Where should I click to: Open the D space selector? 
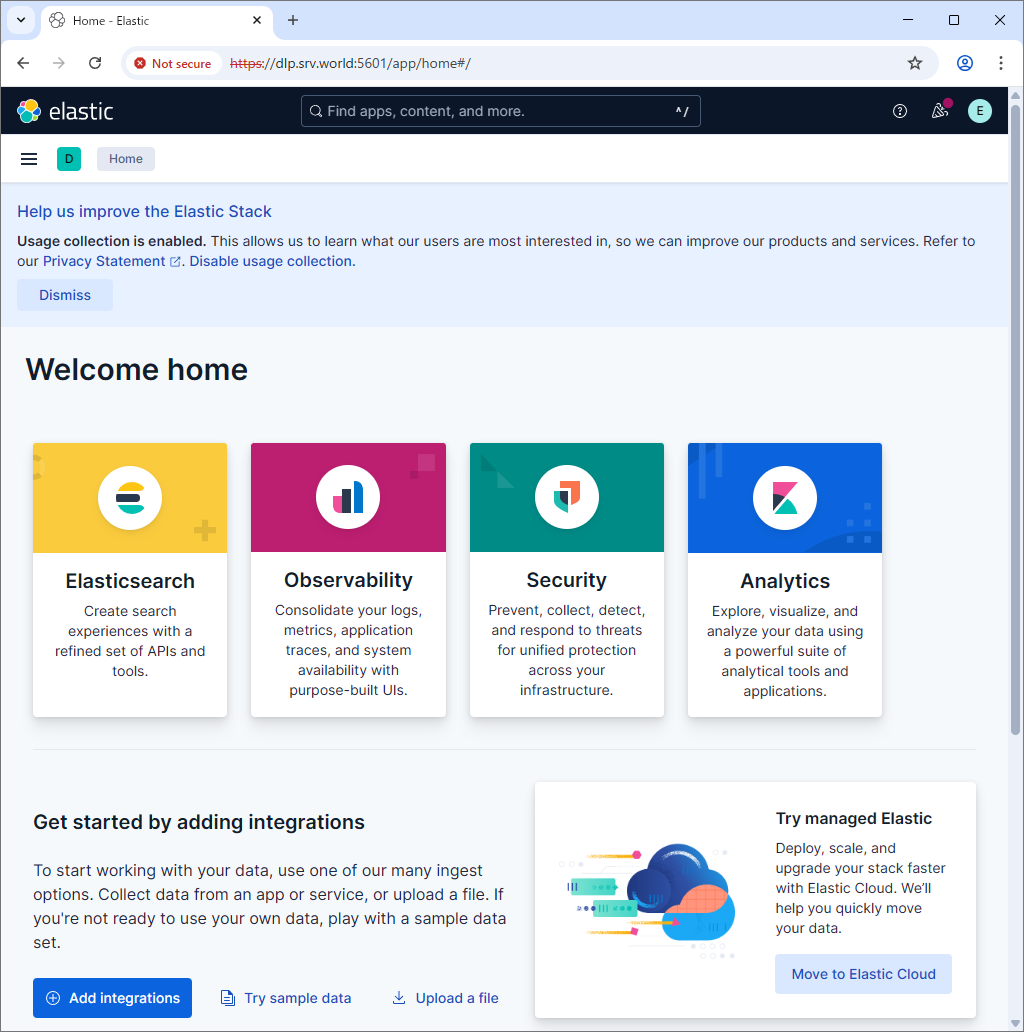click(68, 159)
